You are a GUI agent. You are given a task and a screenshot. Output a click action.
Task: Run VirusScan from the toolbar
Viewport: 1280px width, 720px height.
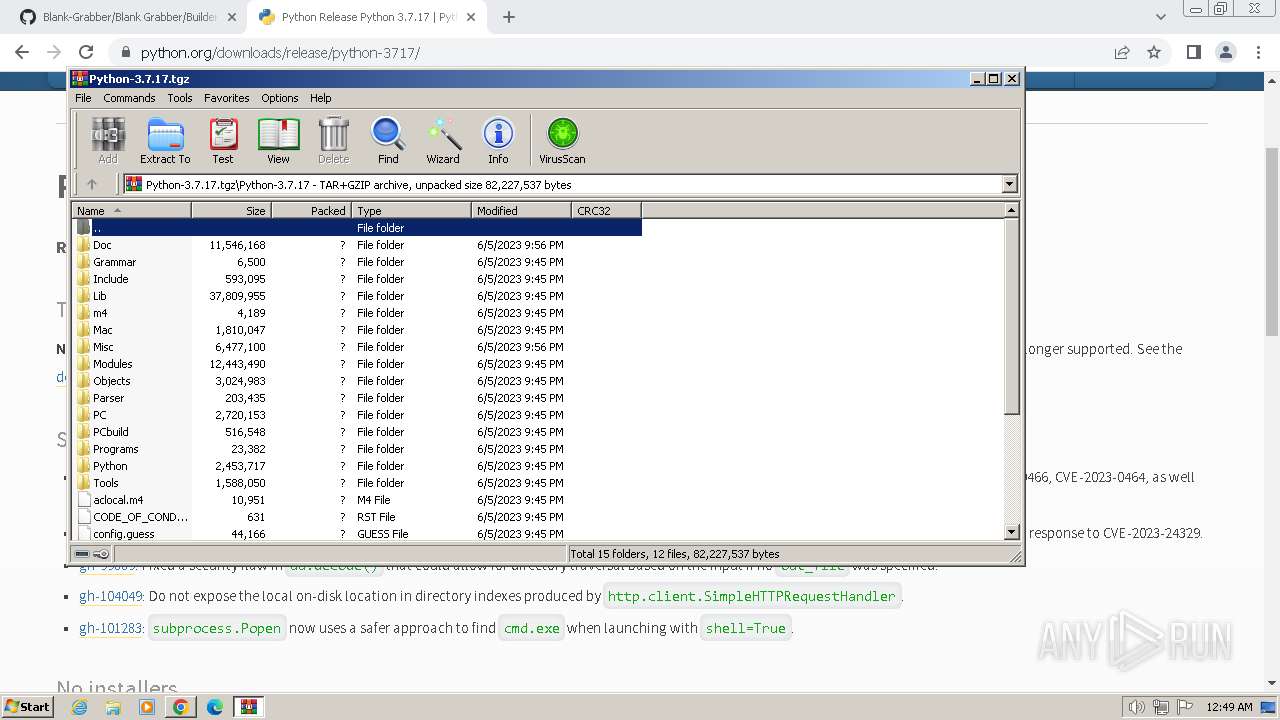[x=562, y=140]
